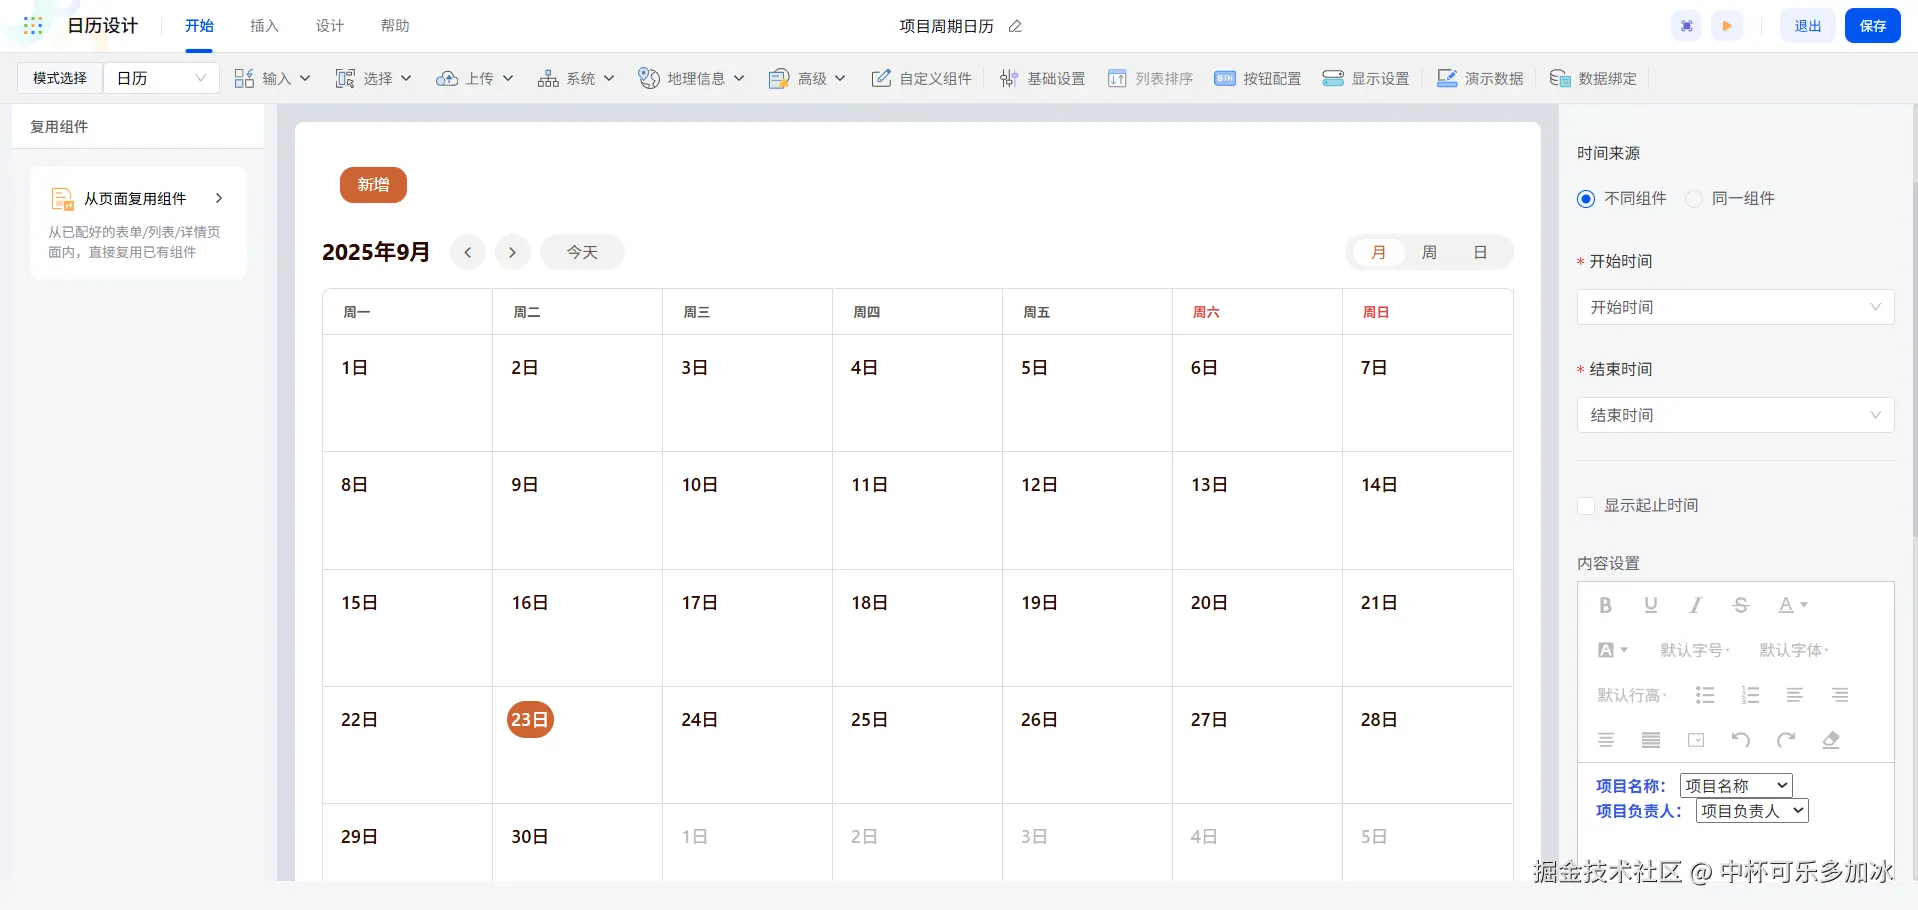Image resolution: width=1918 pixels, height=910 pixels.
Task: Click the fullscreen preview icon beside 退出
Action: pos(1687,26)
